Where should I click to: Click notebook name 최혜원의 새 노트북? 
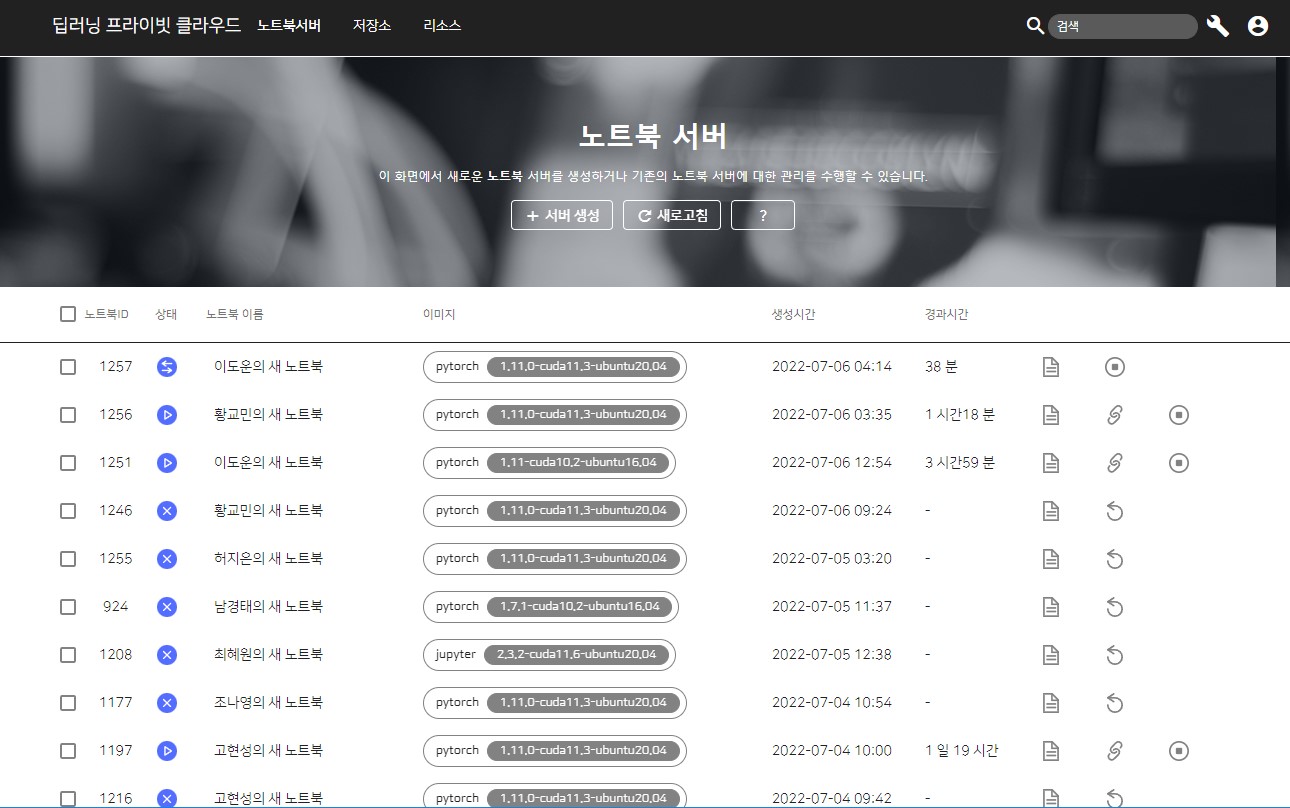[268, 655]
